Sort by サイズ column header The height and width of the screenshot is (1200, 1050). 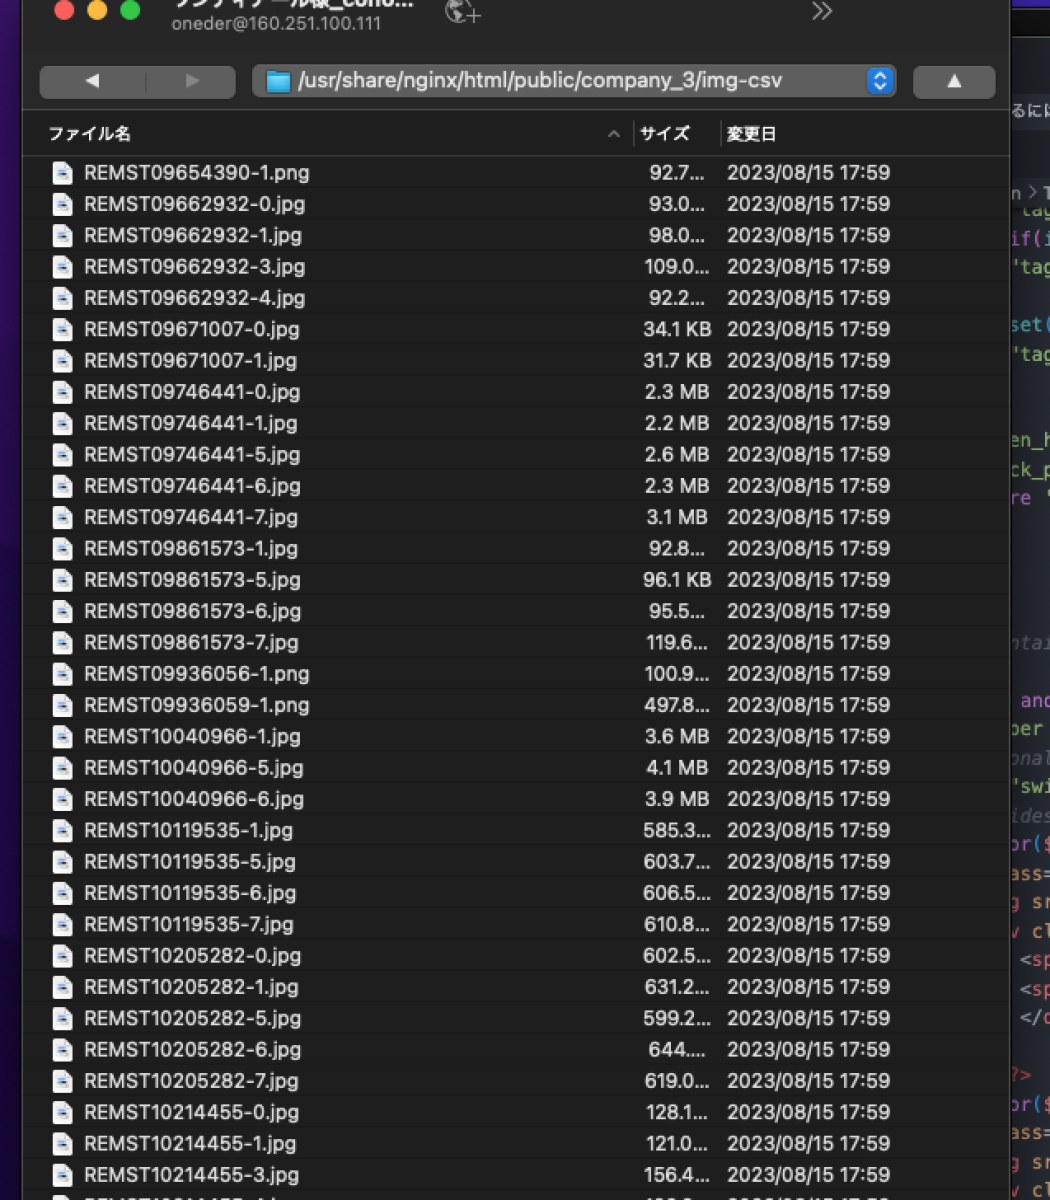(665, 134)
